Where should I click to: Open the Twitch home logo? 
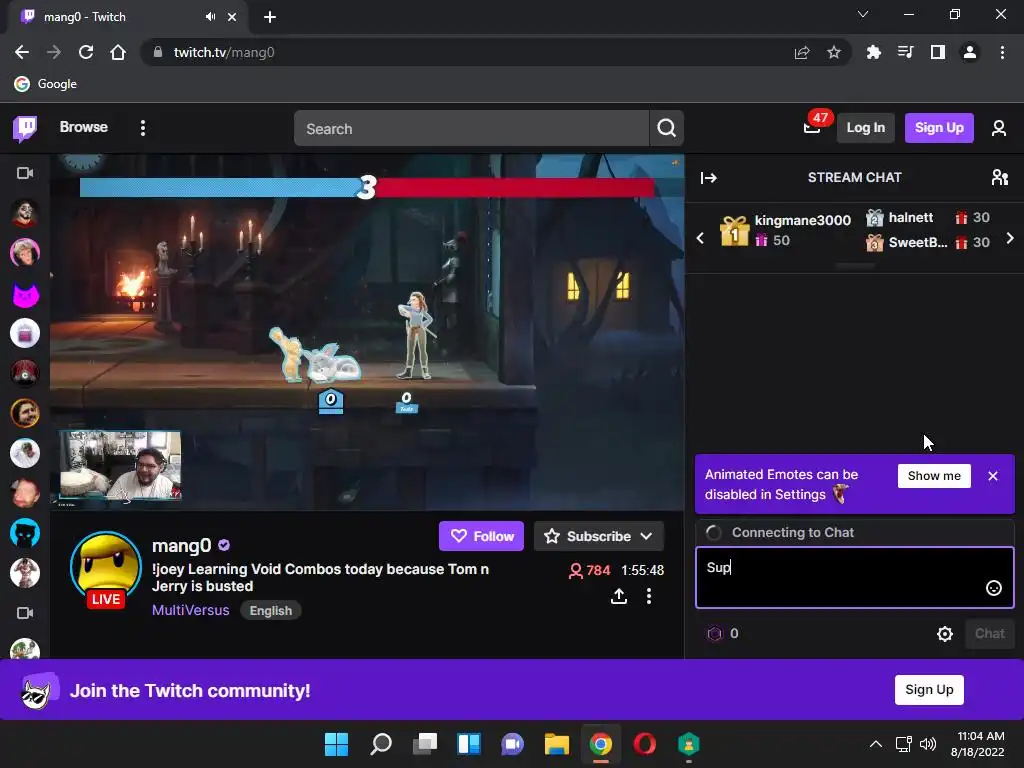point(25,128)
